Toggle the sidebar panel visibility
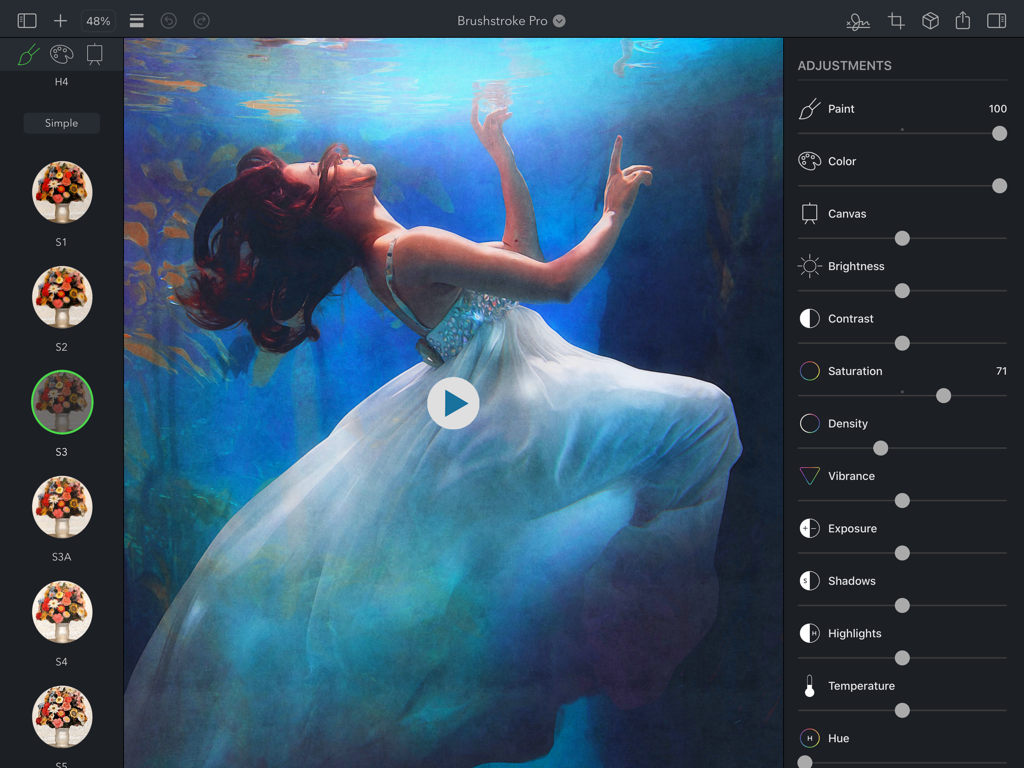Viewport: 1024px width, 768px height. tap(25, 20)
